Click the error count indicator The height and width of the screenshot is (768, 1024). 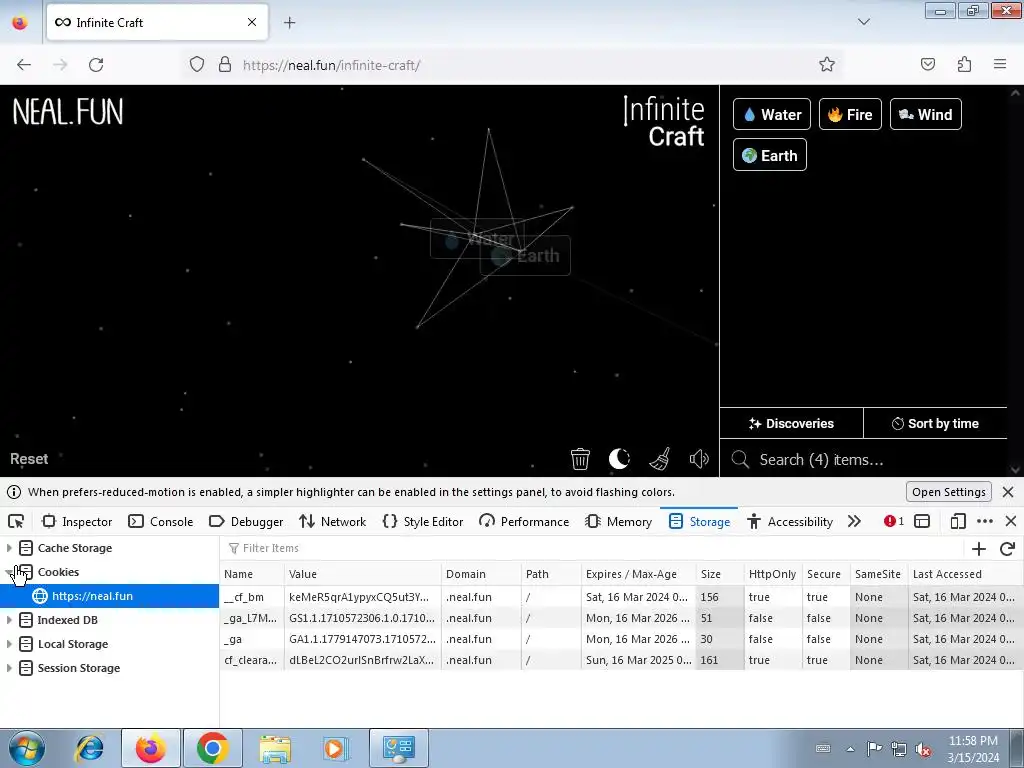[x=893, y=521]
